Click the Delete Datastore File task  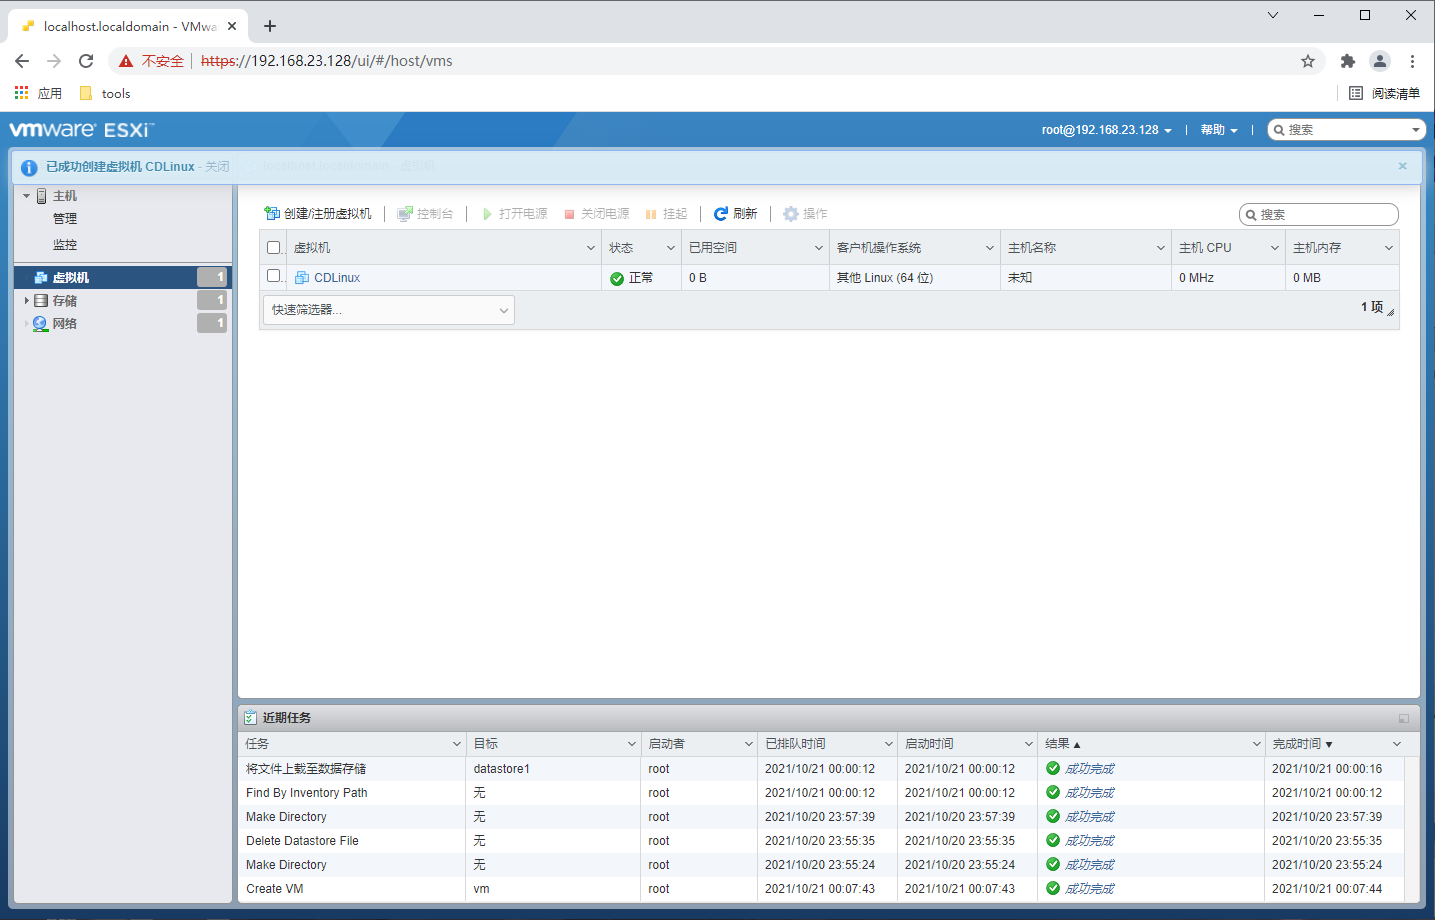coord(302,841)
